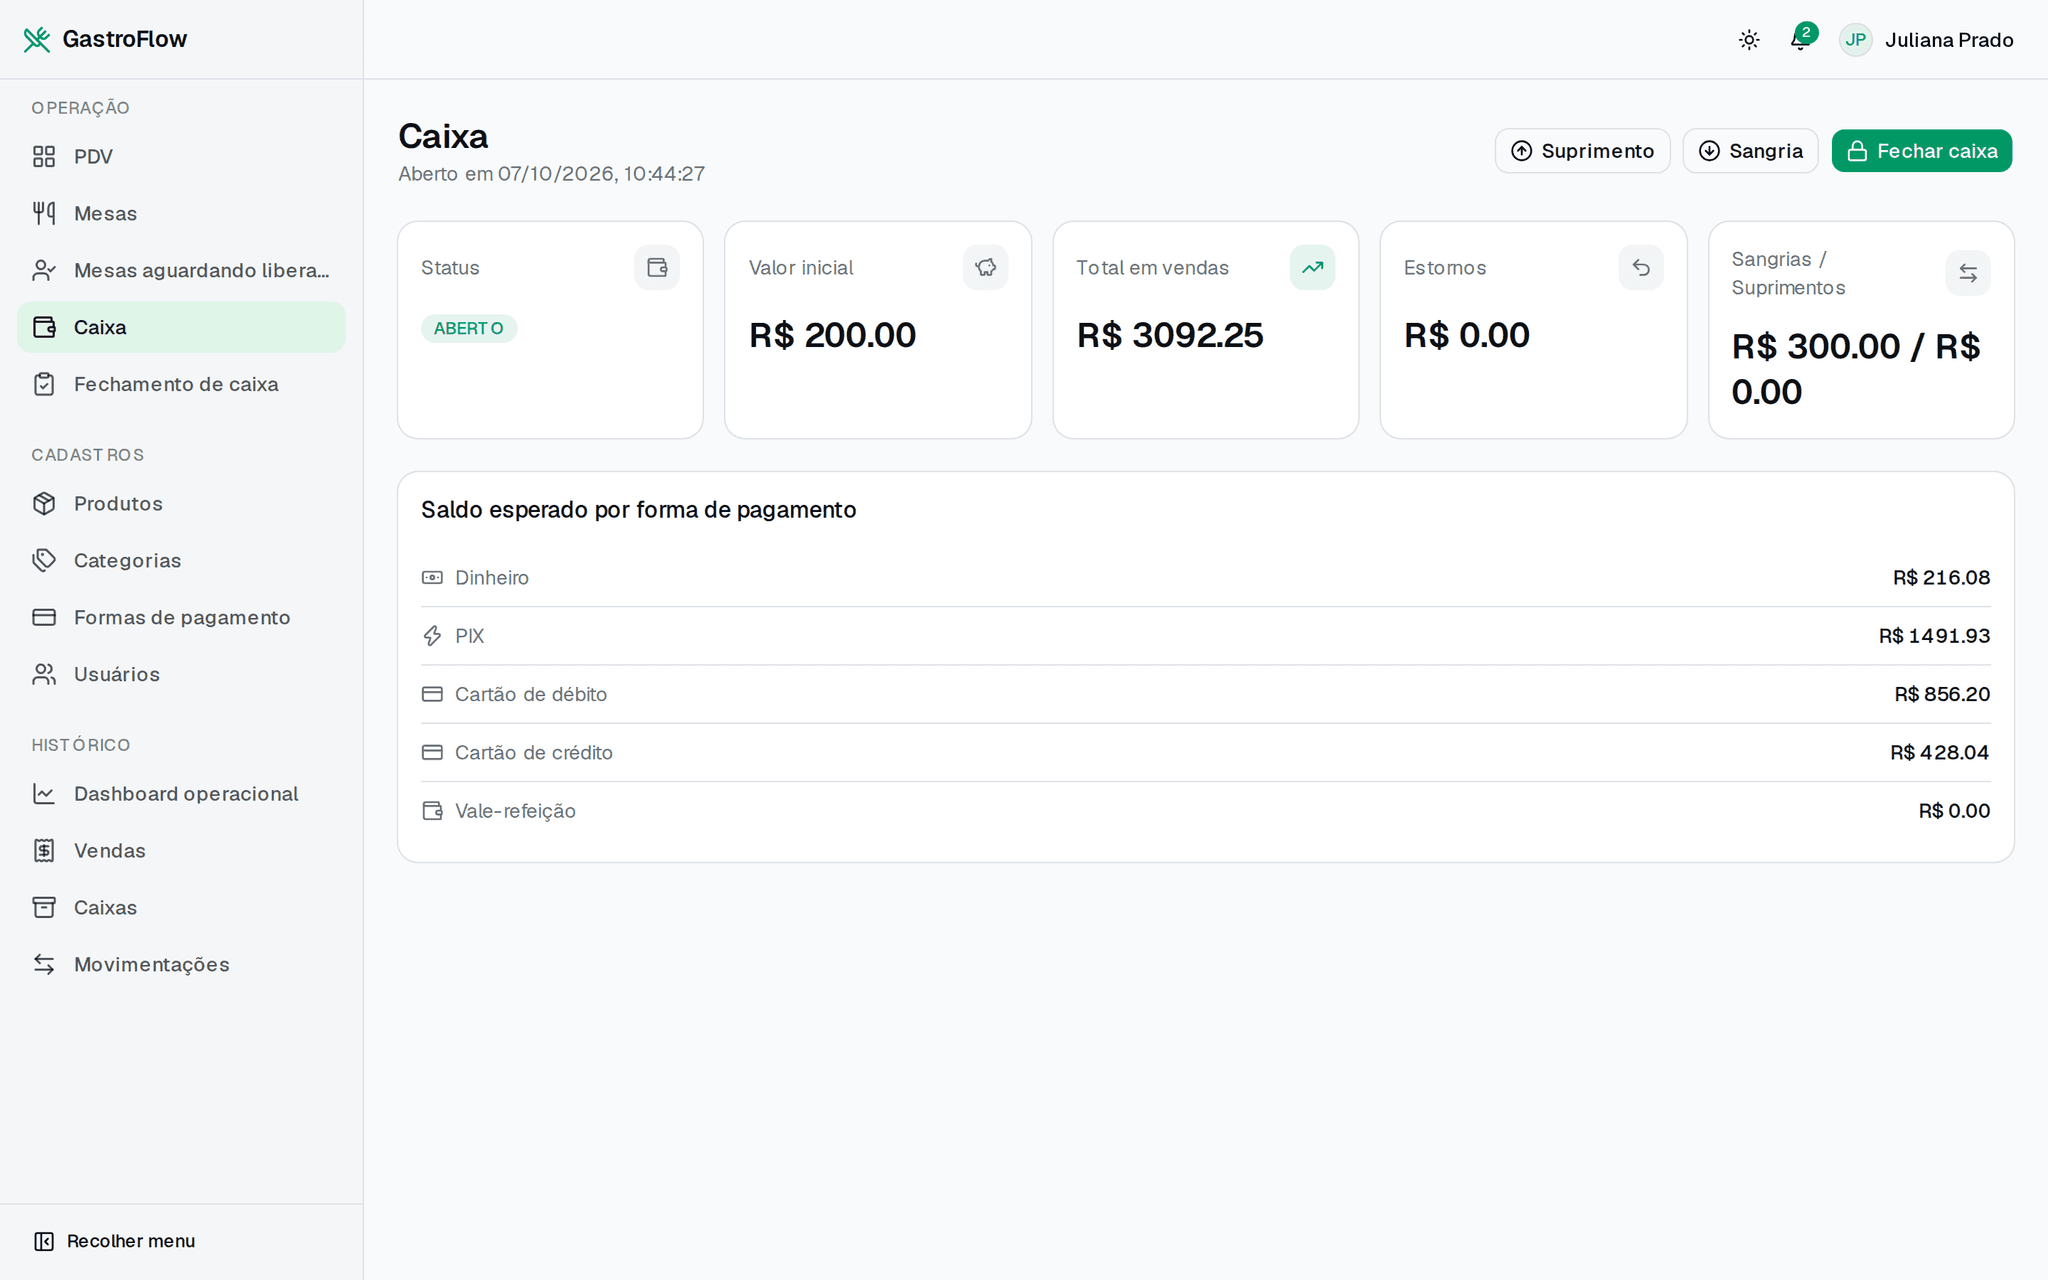
Task: Select the PIX payment row
Action: [x=1205, y=636]
